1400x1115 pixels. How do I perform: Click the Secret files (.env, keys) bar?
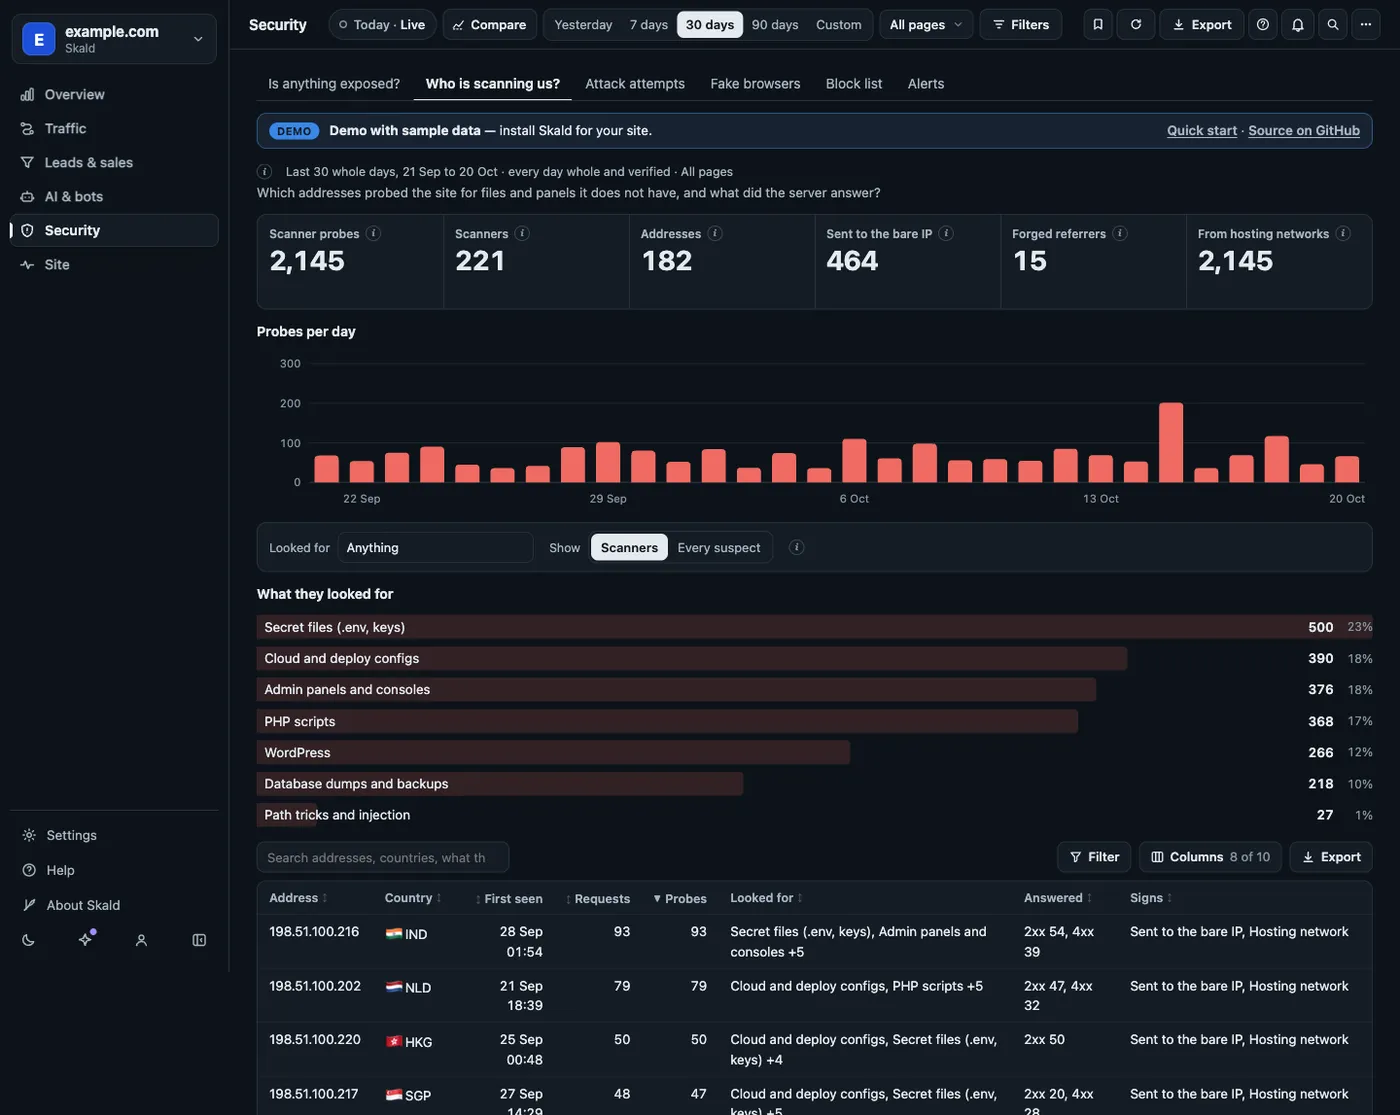point(814,627)
